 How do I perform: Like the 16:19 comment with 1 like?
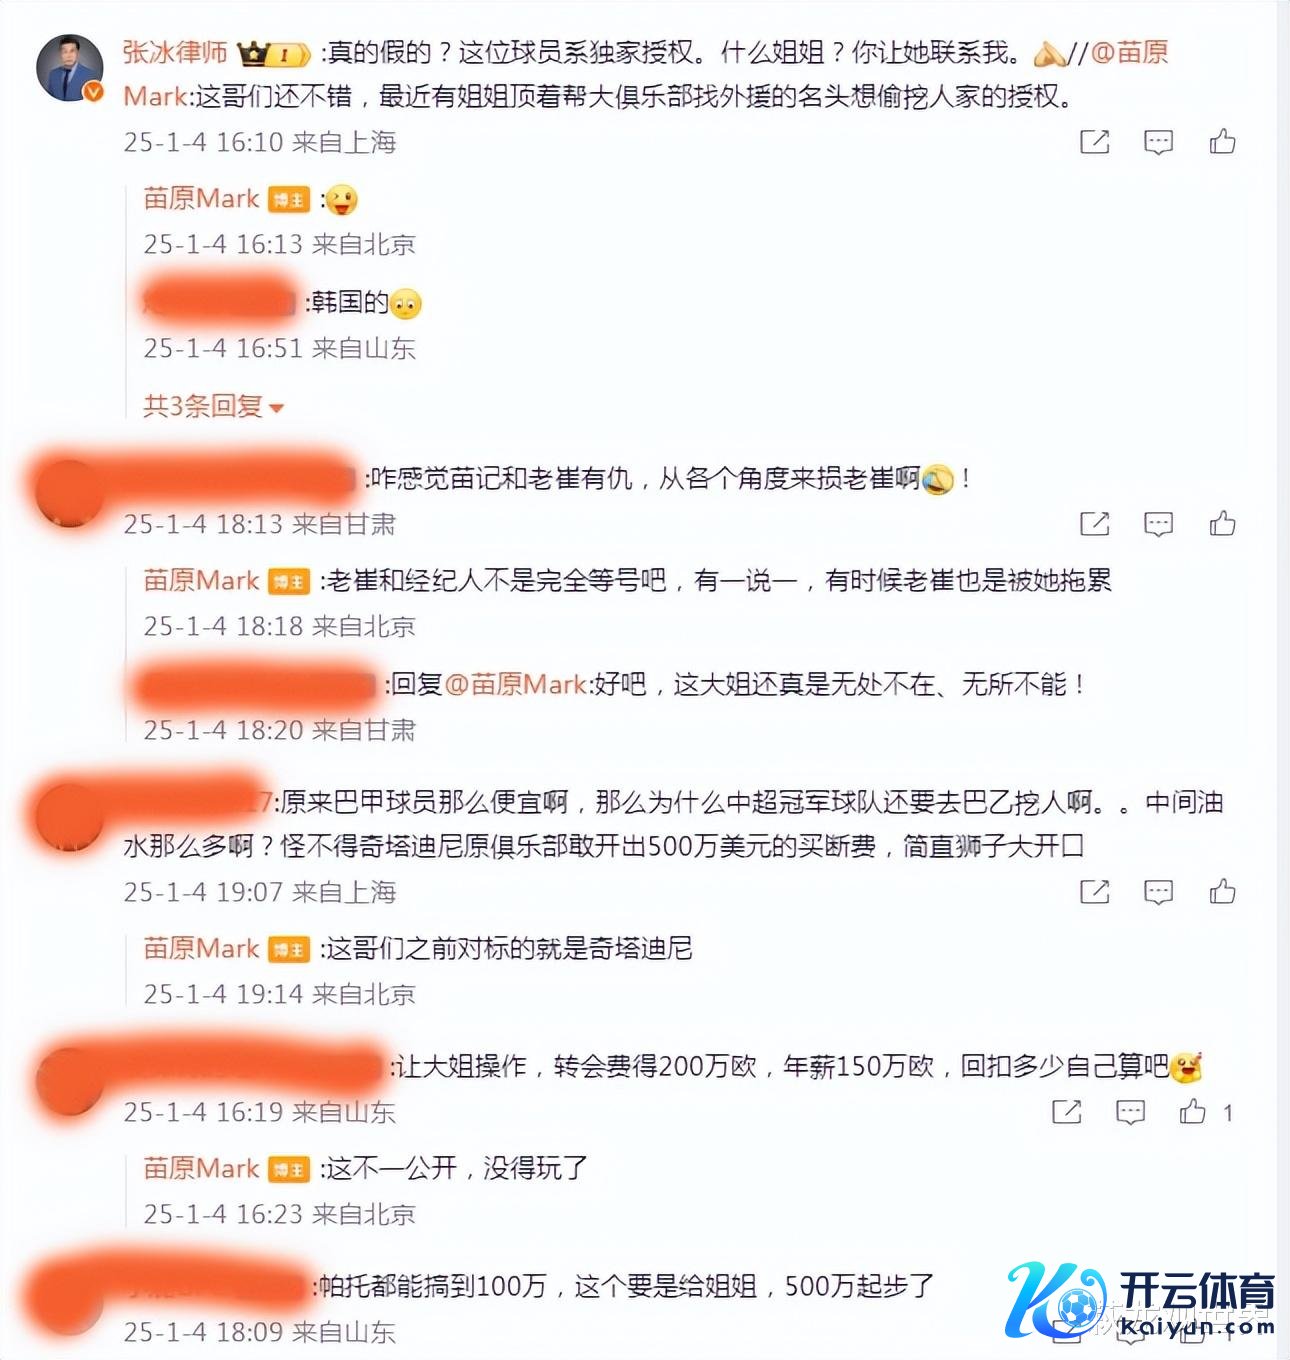pos(1193,1112)
